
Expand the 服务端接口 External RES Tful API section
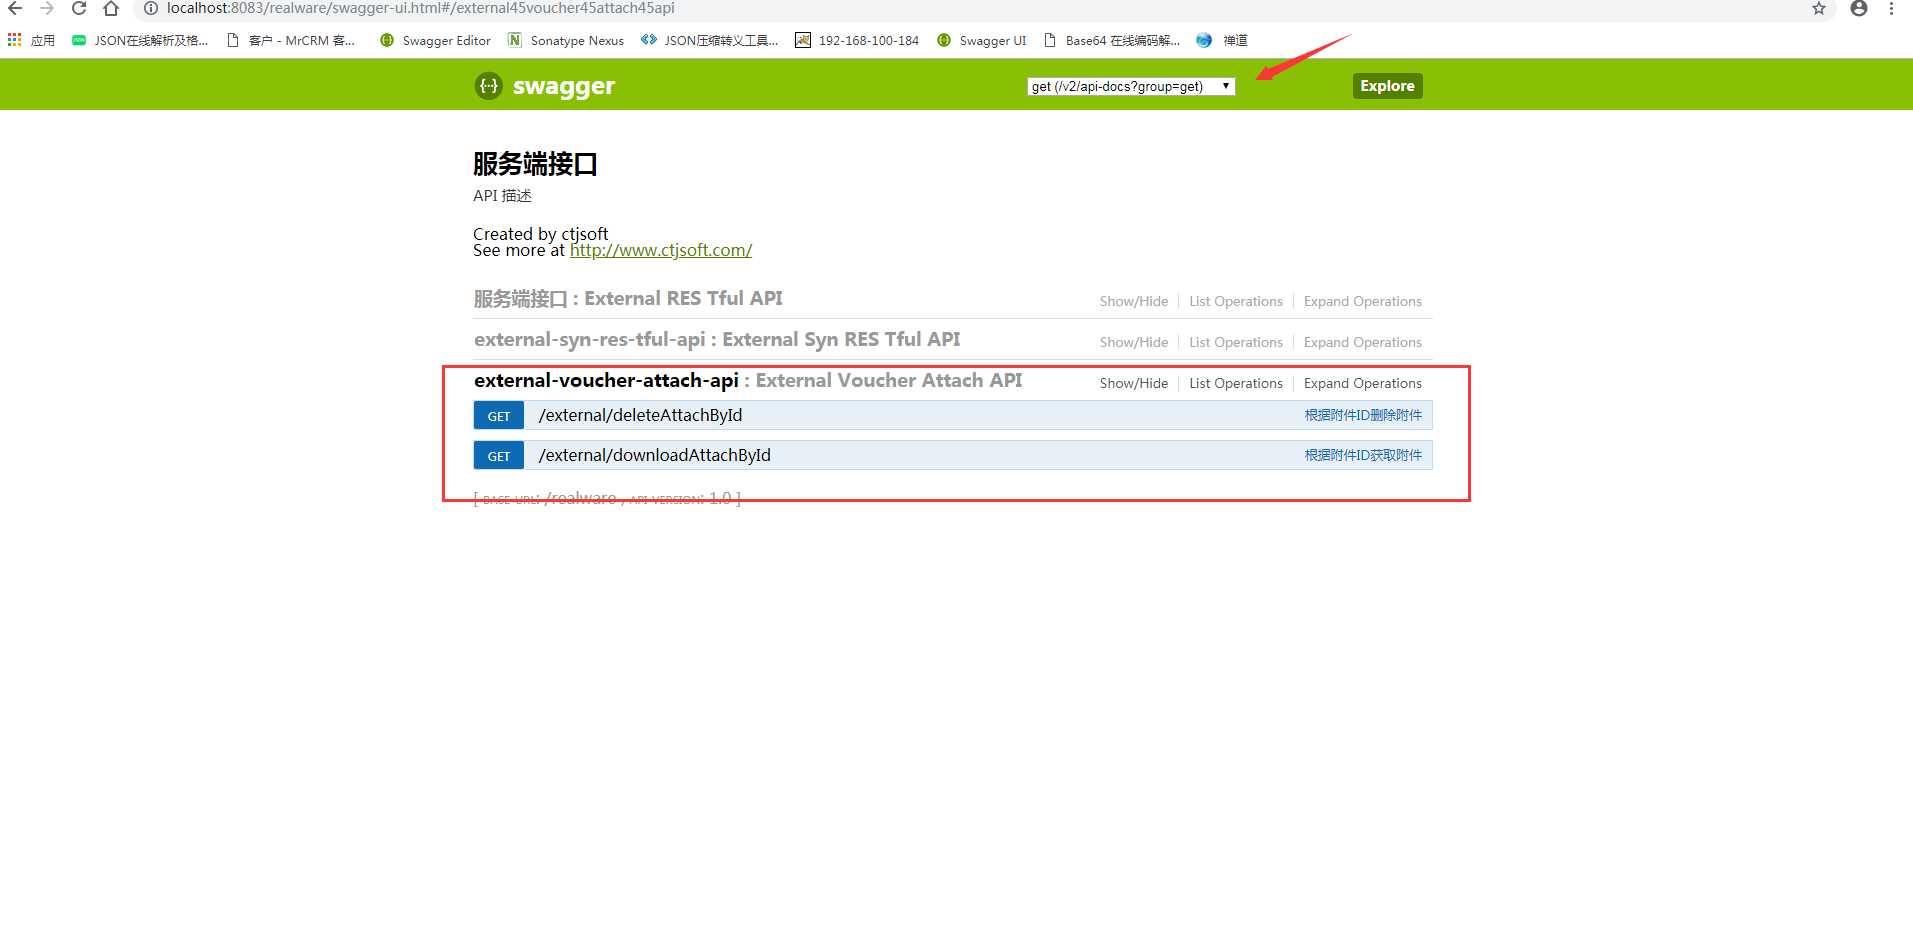[x=628, y=298]
